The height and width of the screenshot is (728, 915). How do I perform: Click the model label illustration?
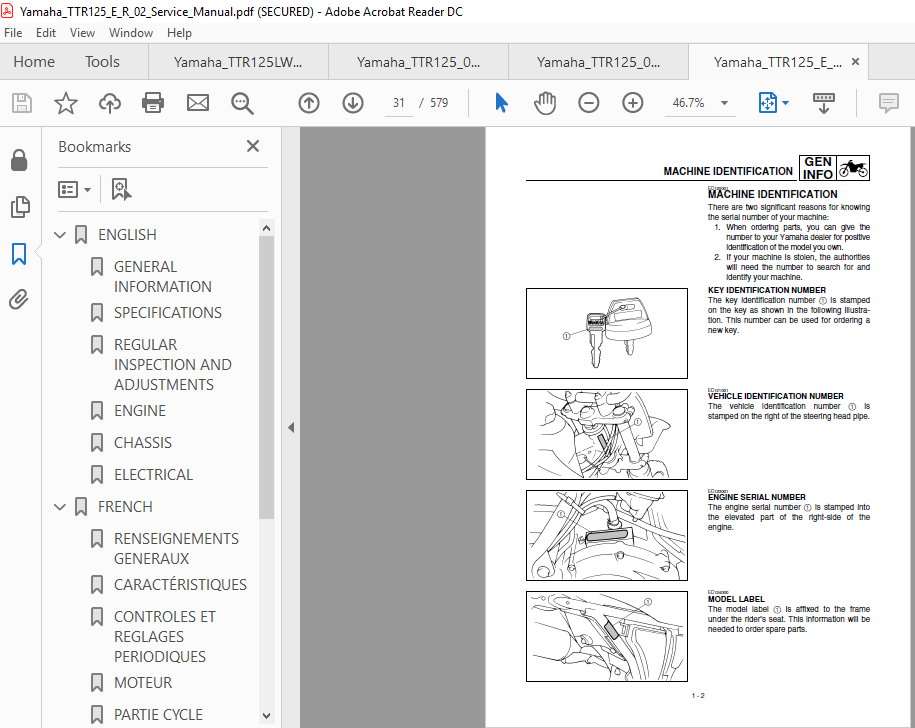click(607, 636)
